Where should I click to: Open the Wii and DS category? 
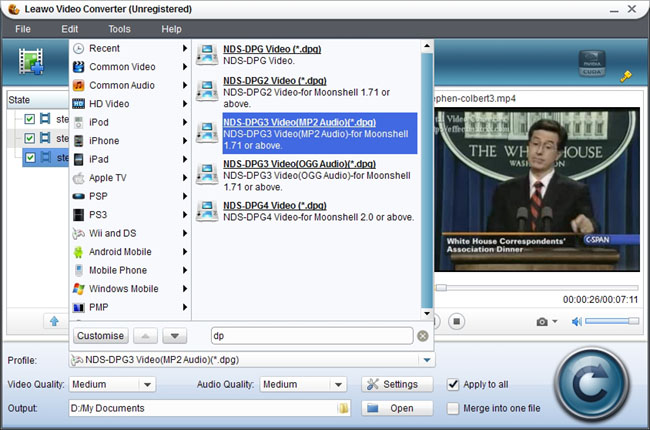[x=130, y=233]
